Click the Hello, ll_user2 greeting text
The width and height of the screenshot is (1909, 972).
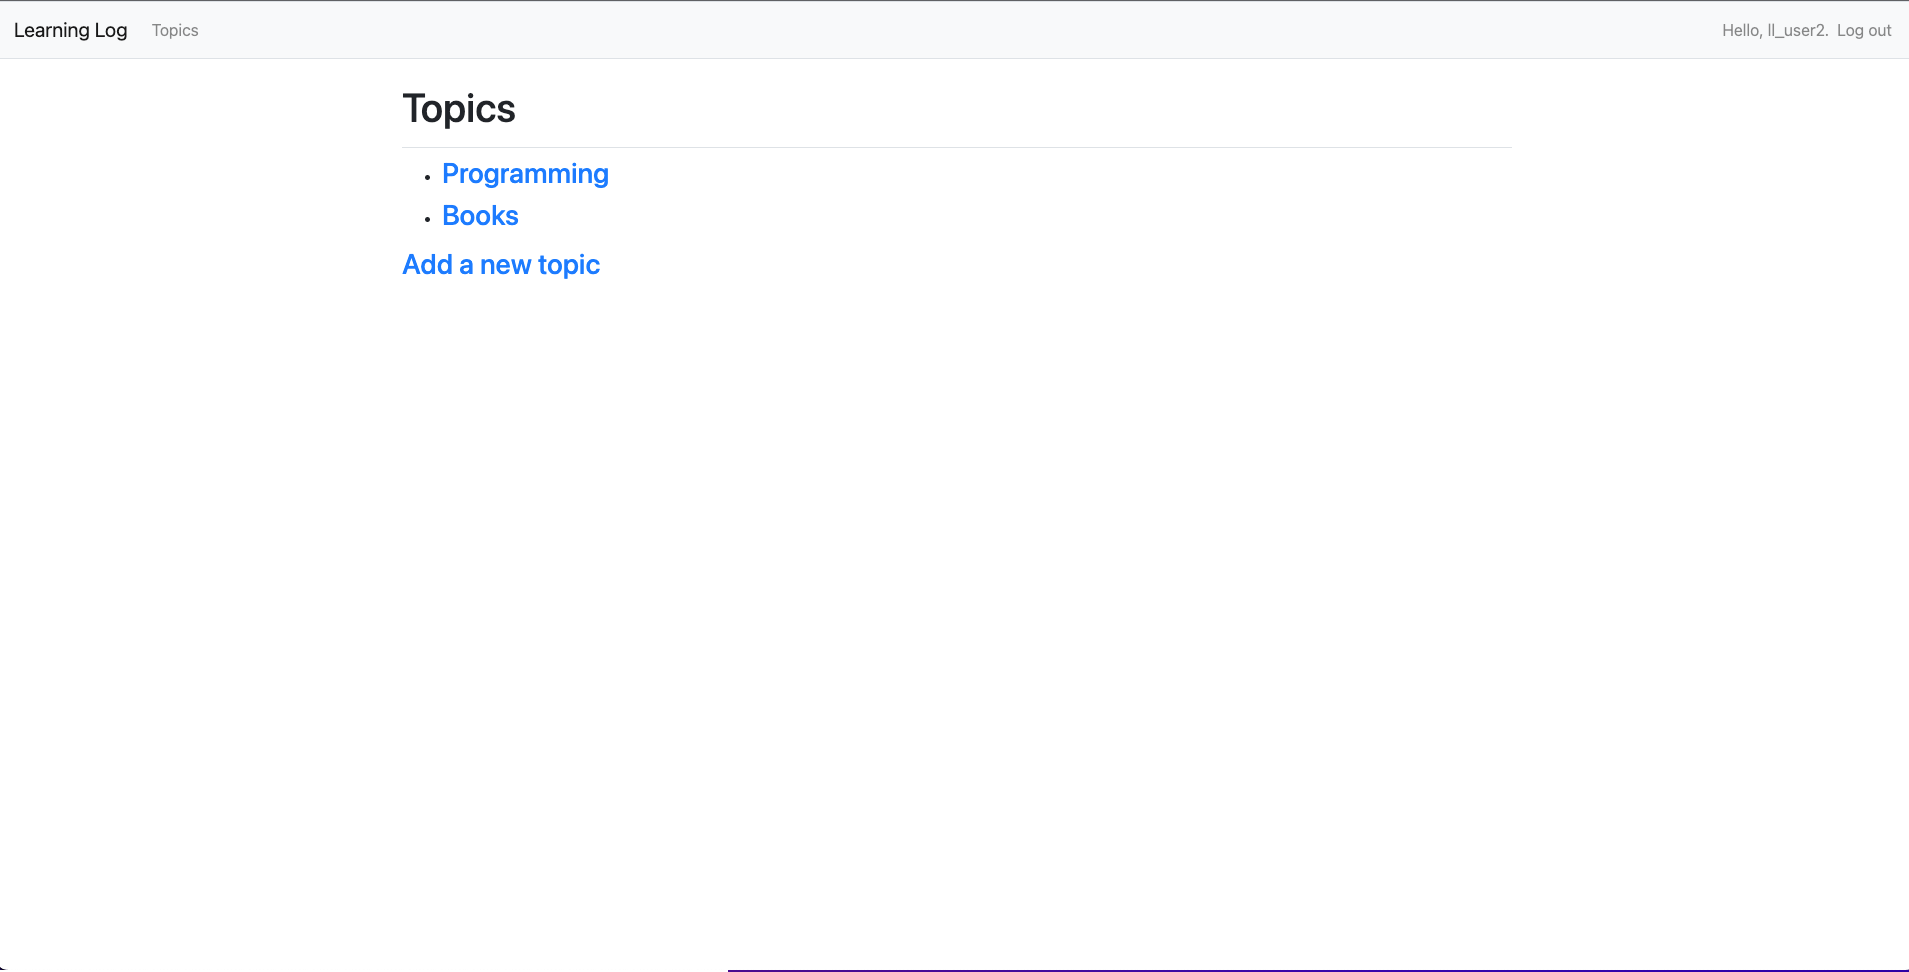point(1775,30)
